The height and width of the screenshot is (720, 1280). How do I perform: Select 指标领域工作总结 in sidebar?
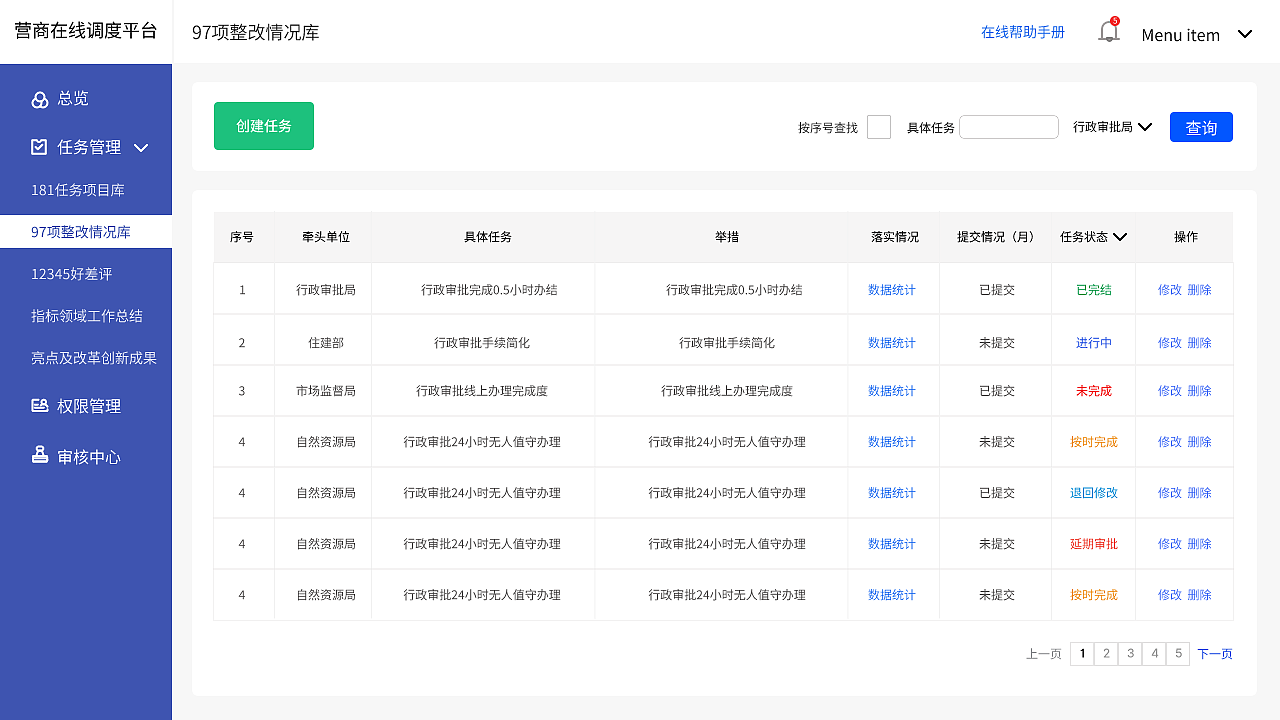click(x=86, y=316)
